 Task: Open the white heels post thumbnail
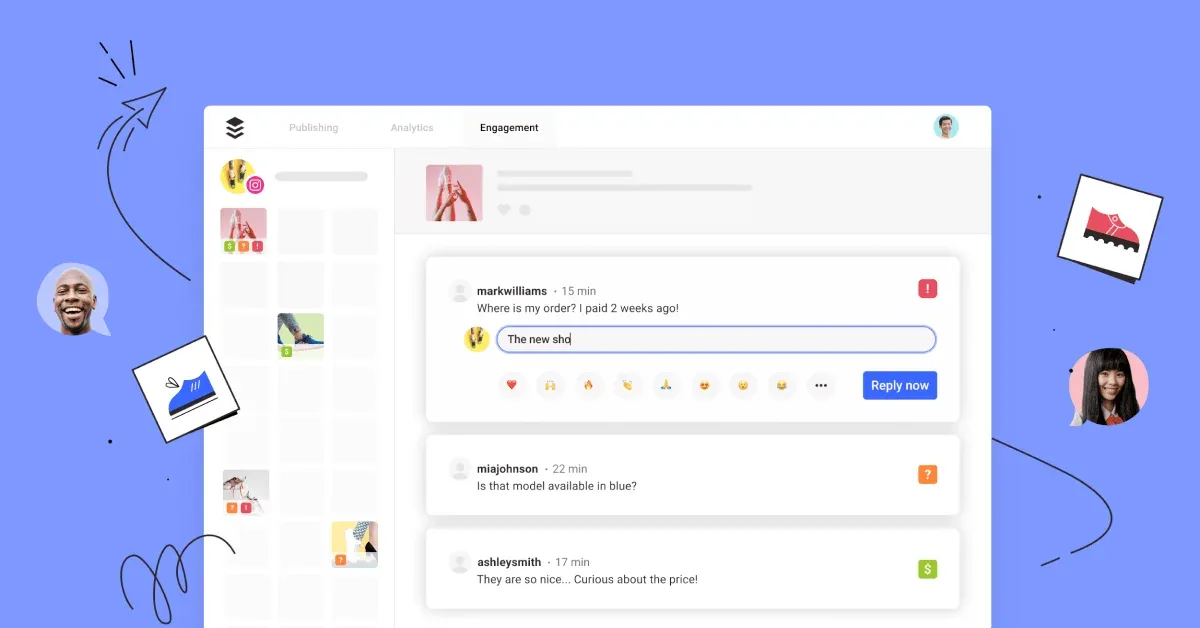point(246,492)
